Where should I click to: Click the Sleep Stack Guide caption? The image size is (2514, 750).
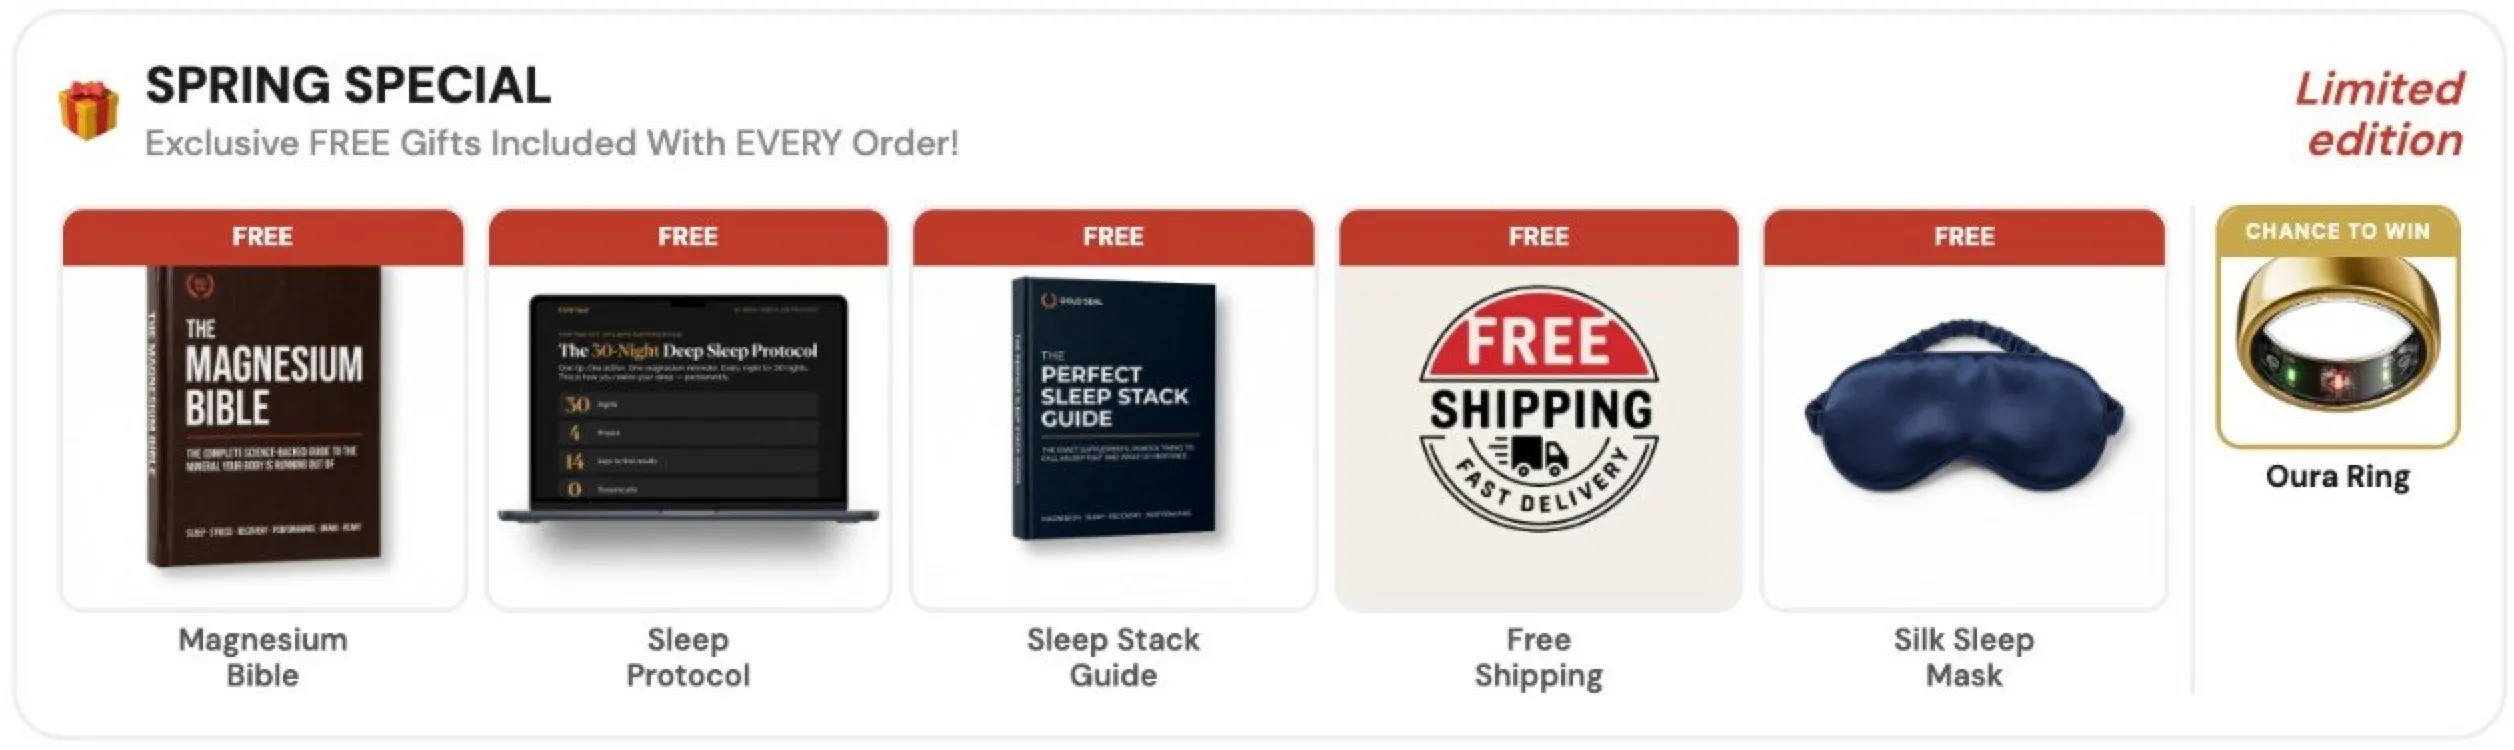coord(1113,657)
